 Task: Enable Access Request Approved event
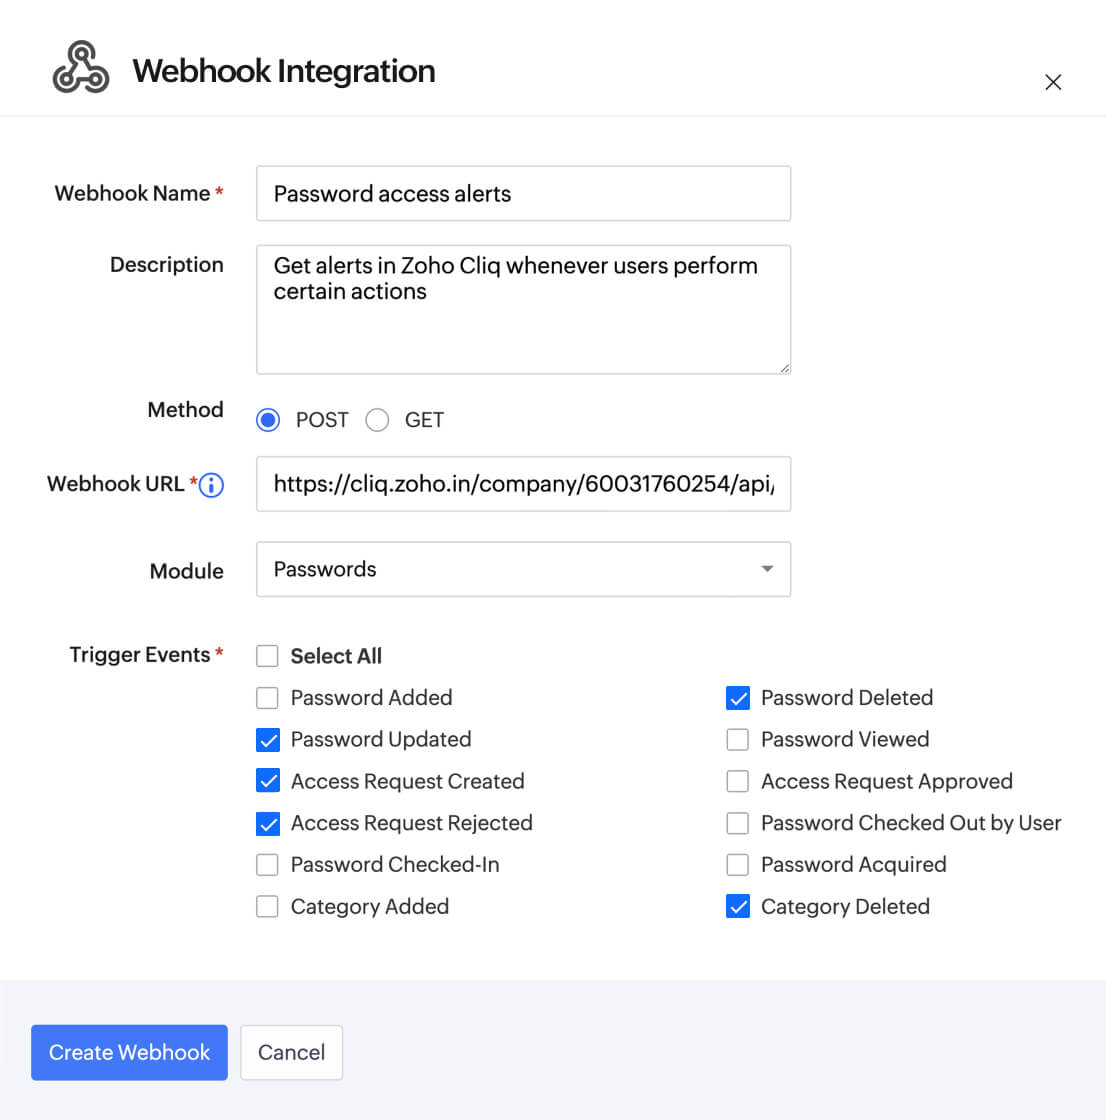pyautogui.click(x=737, y=781)
